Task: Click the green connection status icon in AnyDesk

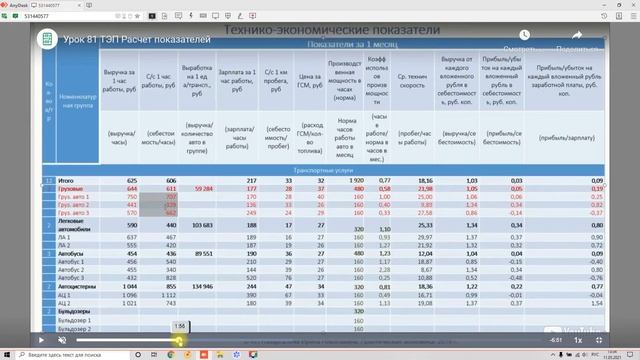Action: (15, 16)
